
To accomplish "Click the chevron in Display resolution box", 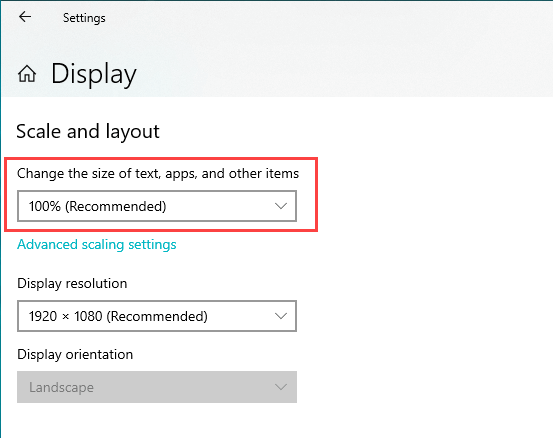I will pyautogui.click(x=281, y=316).
